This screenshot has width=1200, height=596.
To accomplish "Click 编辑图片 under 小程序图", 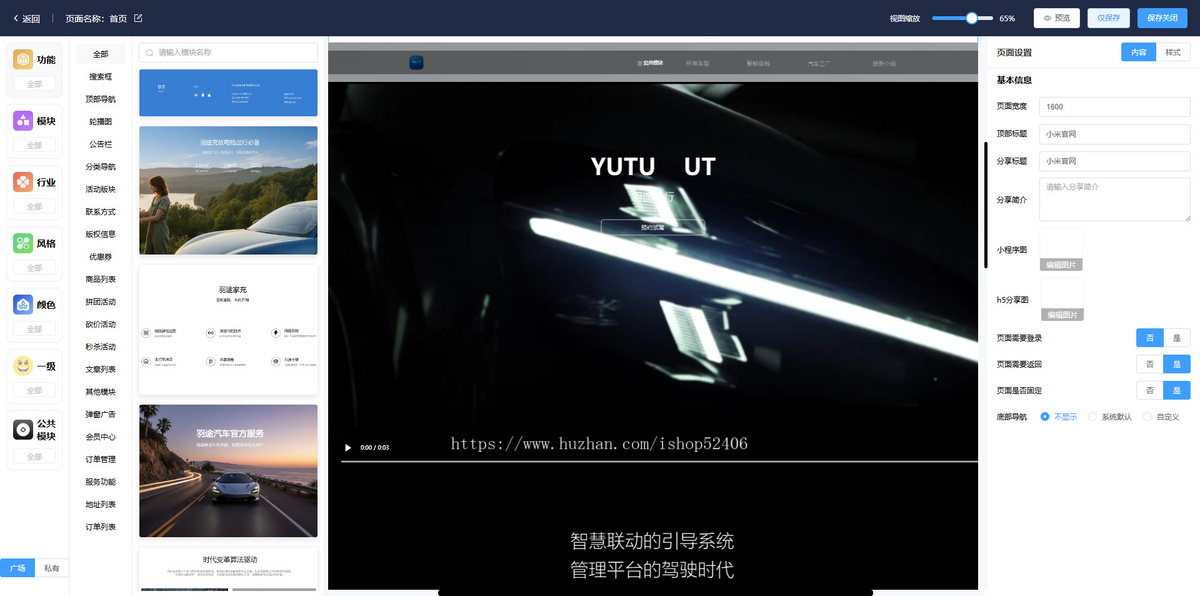I will pos(1060,264).
